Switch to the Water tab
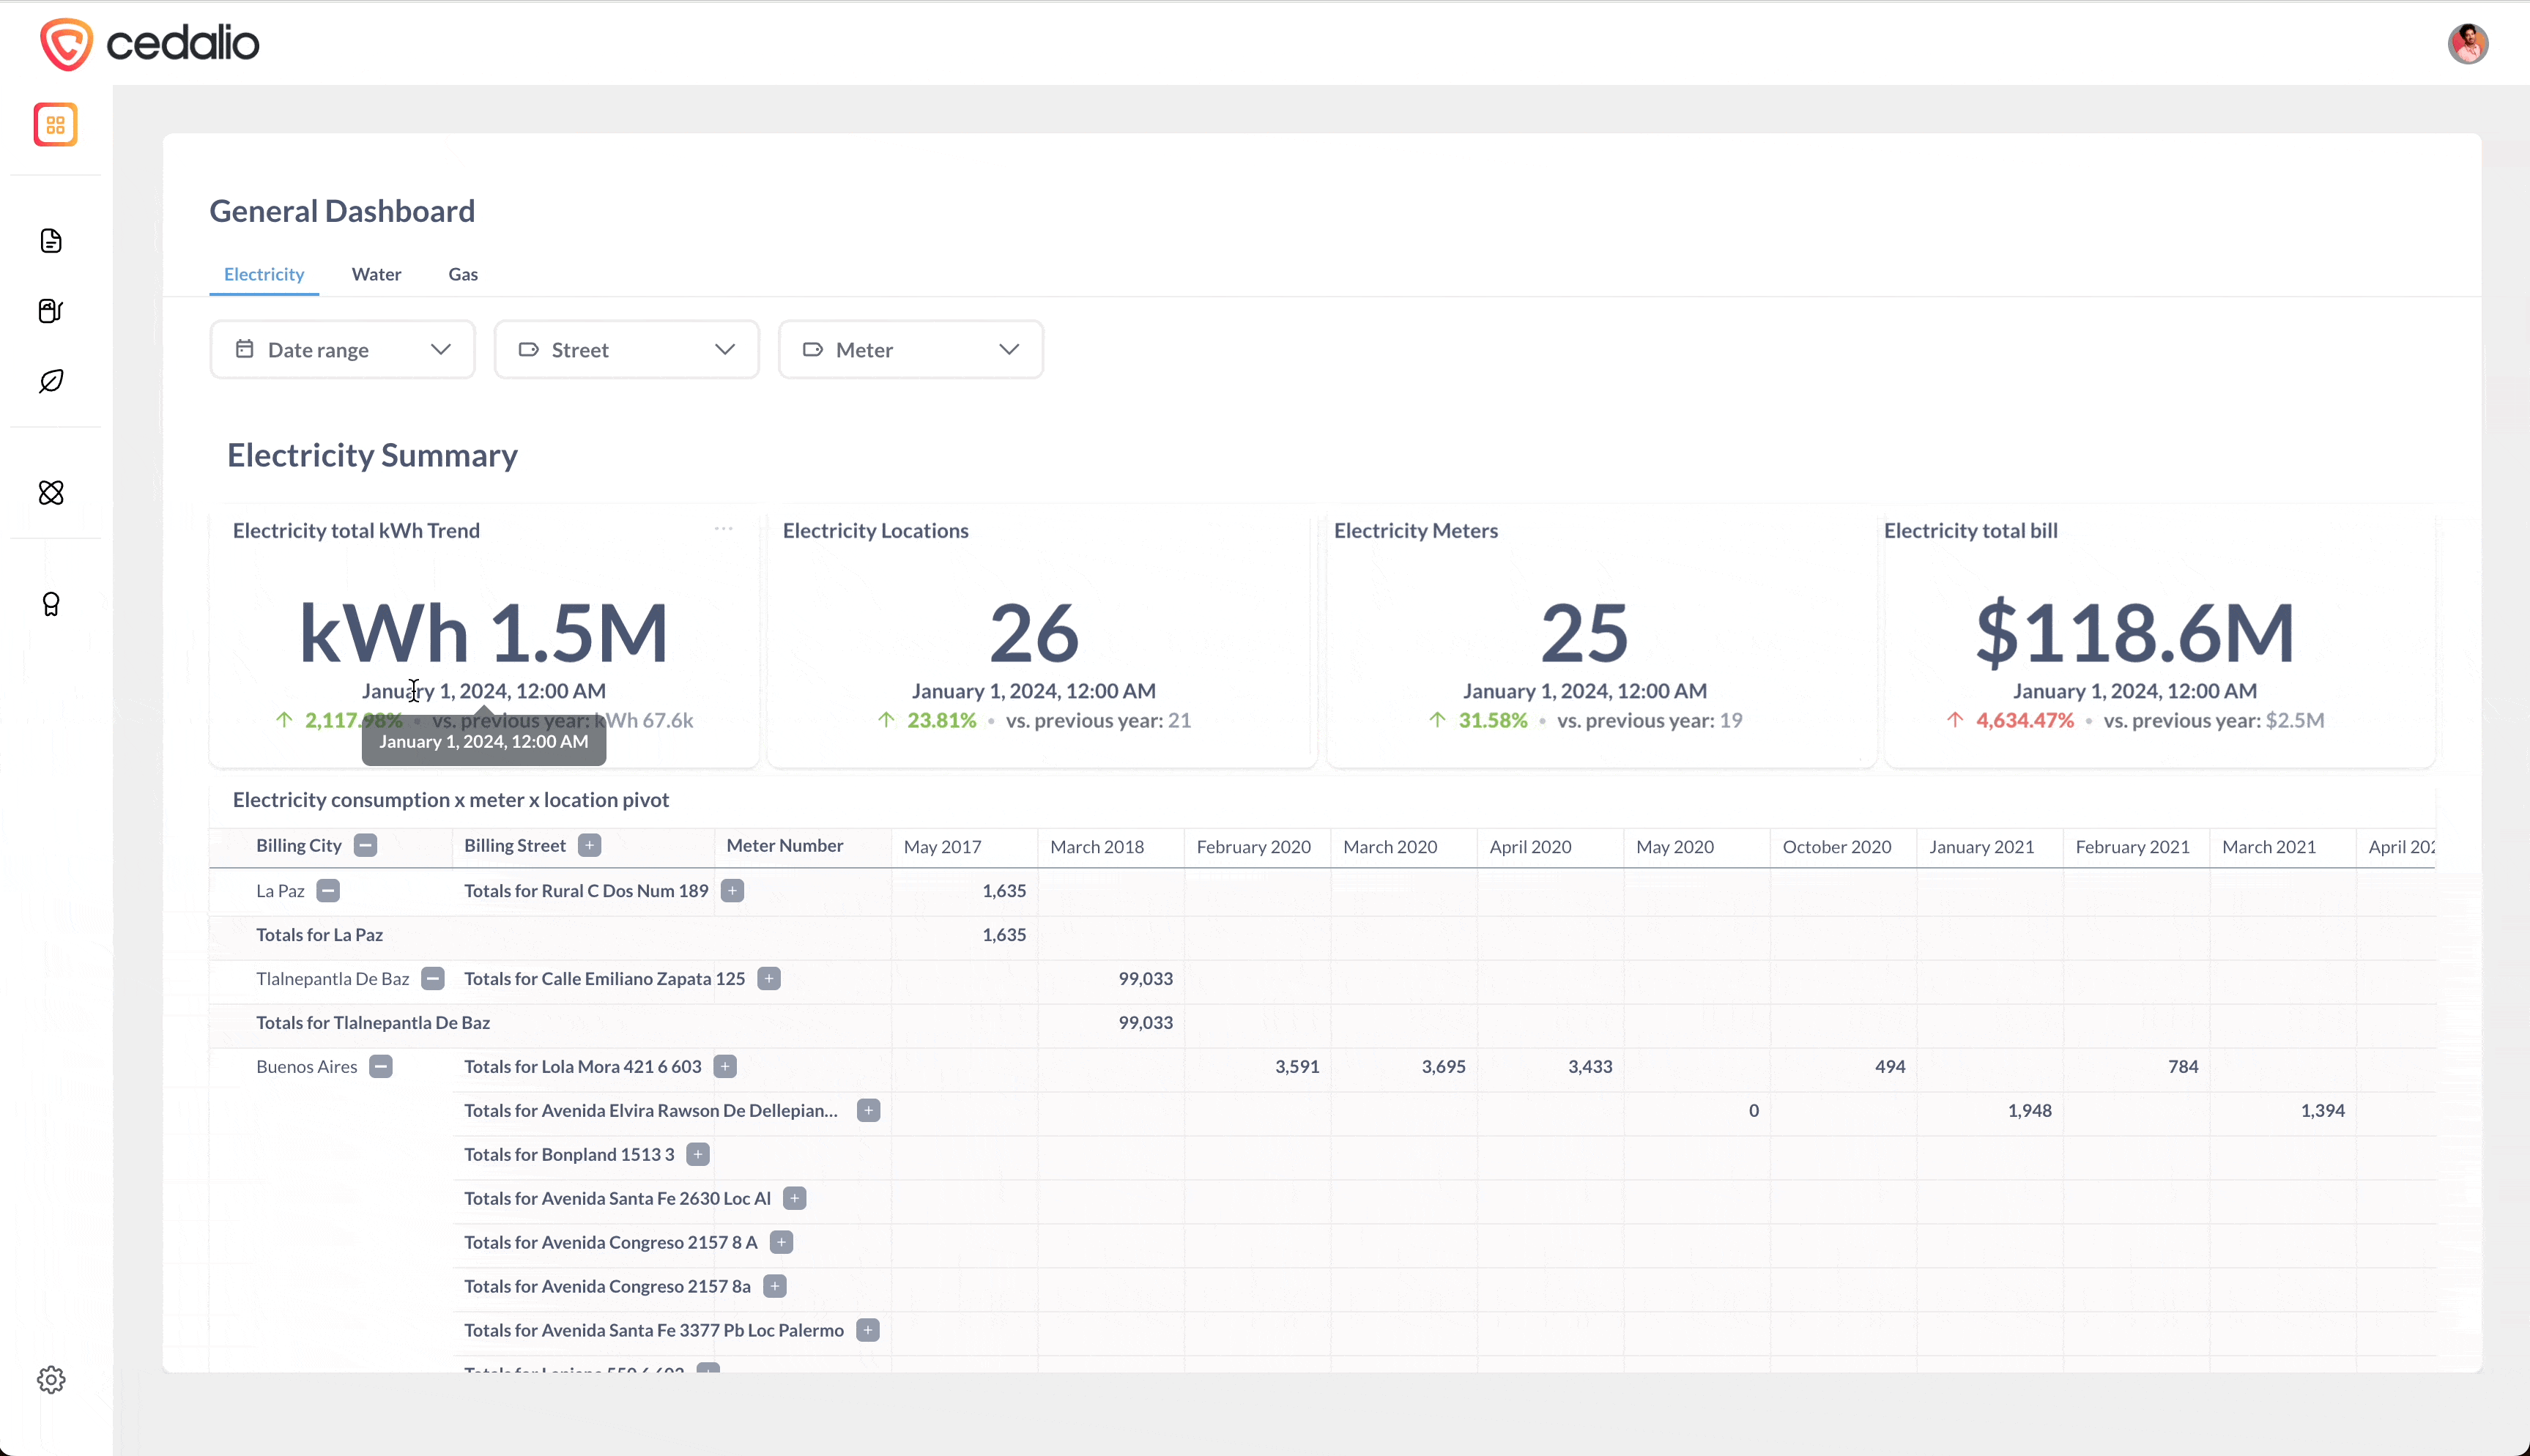This screenshot has height=1456, width=2530. click(x=376, y=274)
